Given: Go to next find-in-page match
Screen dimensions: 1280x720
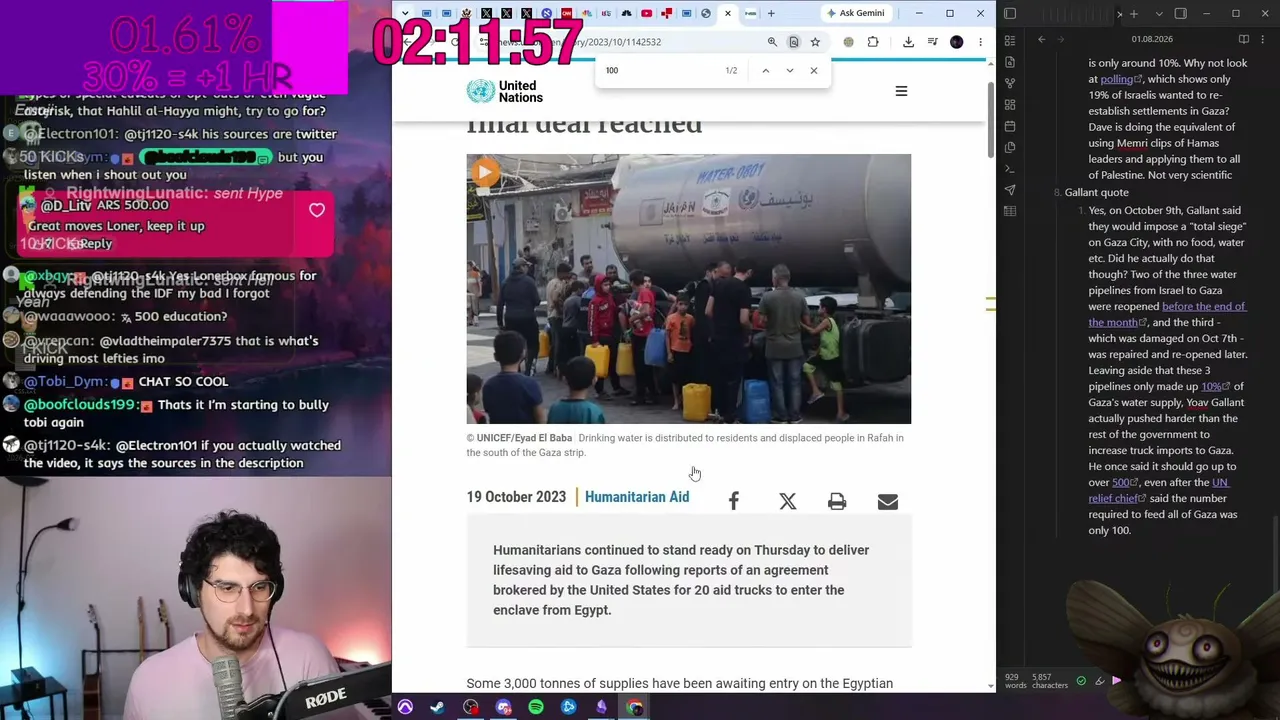Looking at the screenshot, I should pyautogui.click(x=790, y=71).
